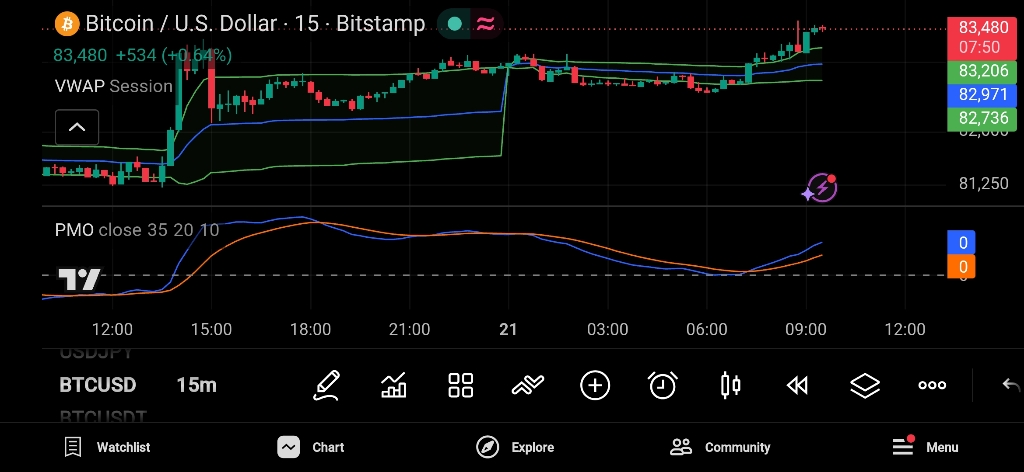
Task: Tap the 15:00 time axis label
Action: (211, 329)
